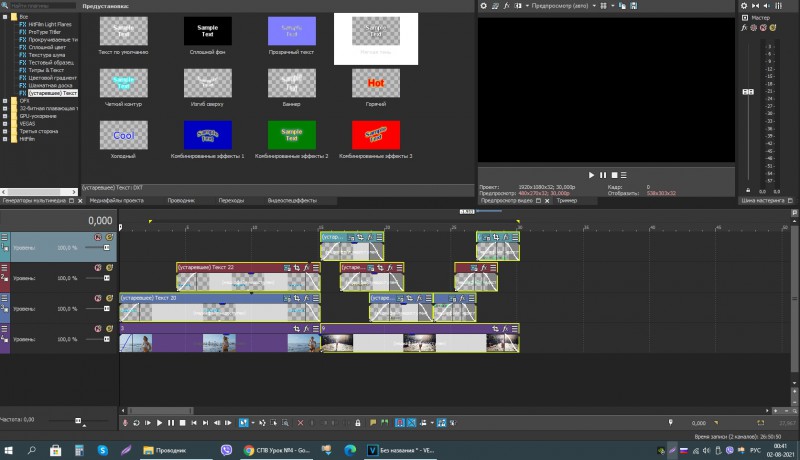Toggle snapping magnet in toolbar
Screen dimensions: 800x460
coord(400,423)
